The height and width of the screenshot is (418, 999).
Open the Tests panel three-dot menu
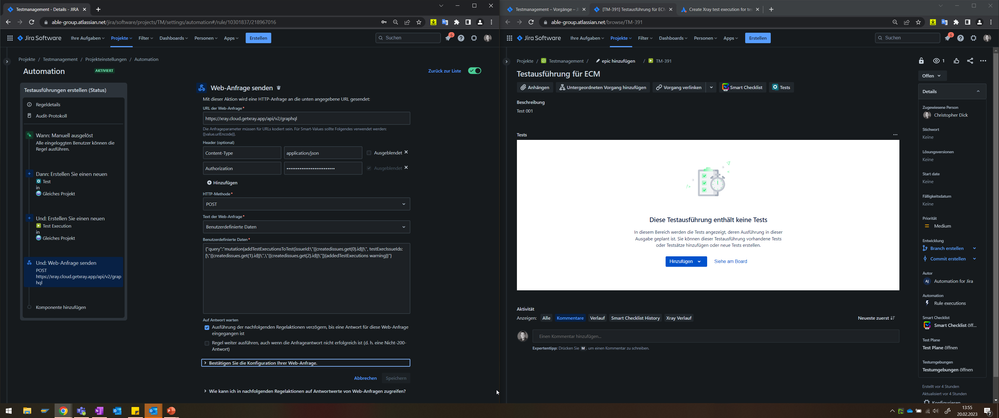(x=895, y=135)
